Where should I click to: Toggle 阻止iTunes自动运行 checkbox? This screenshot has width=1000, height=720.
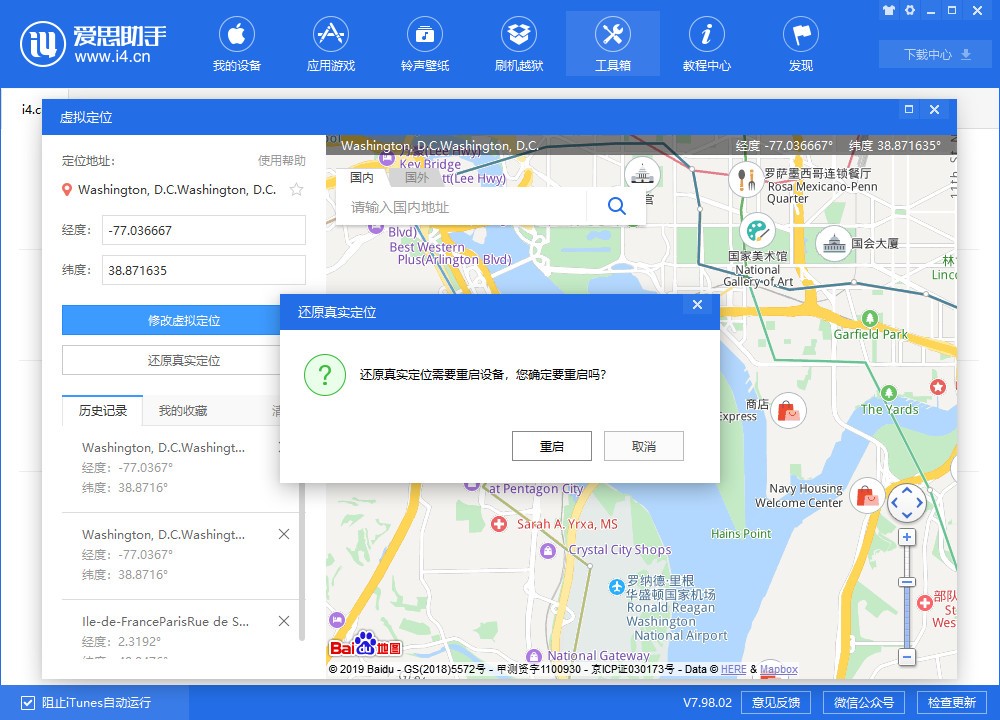[x=28, y=702]
